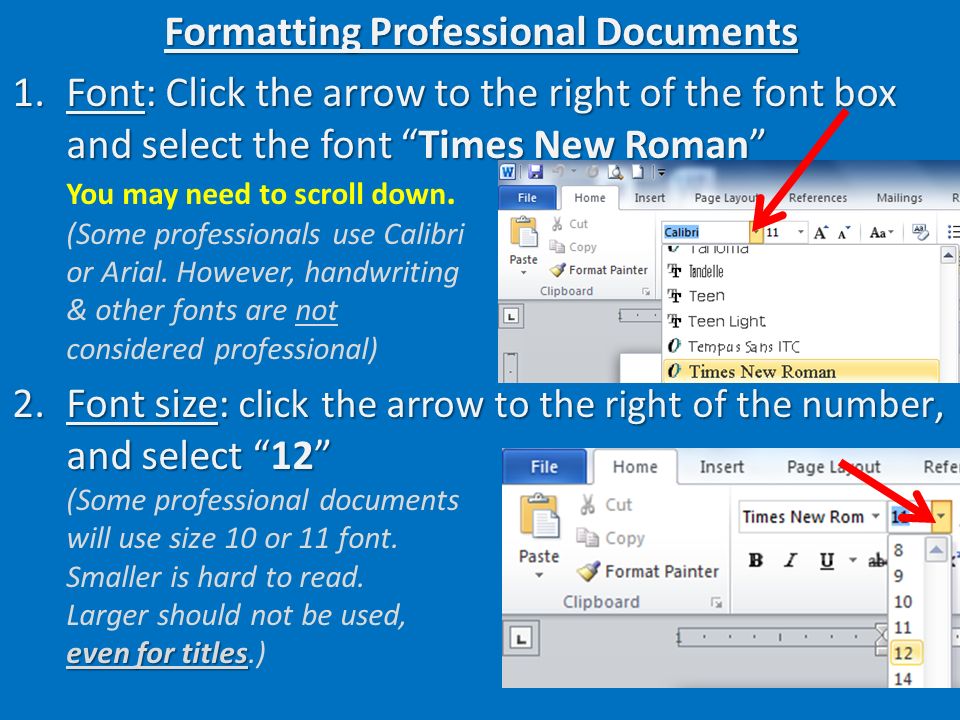Switch to Insert tab in the lower Word screenshot

point(722,467)
